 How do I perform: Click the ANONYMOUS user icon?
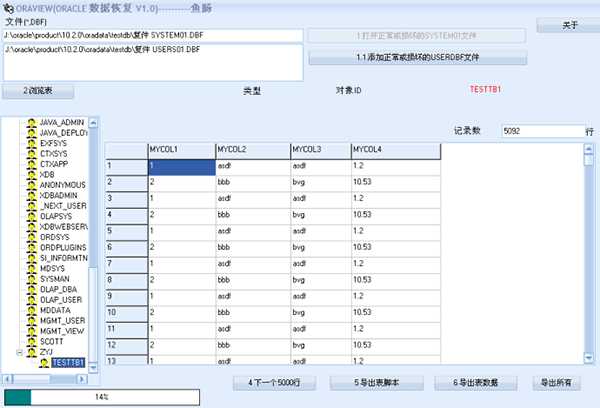[32, 185]
